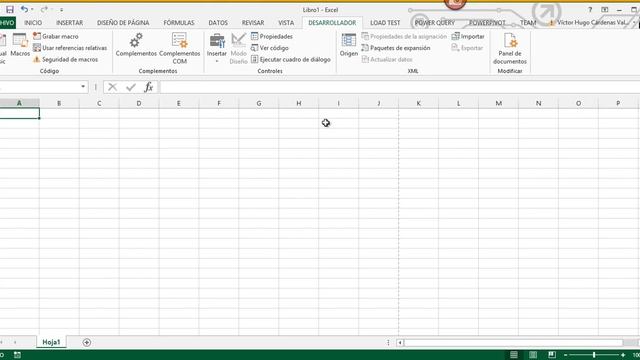Image resolution: width=640 pixels, height=360 pixels.
Task: Click the Cancel X in formula bar
Action: [112, 87]
